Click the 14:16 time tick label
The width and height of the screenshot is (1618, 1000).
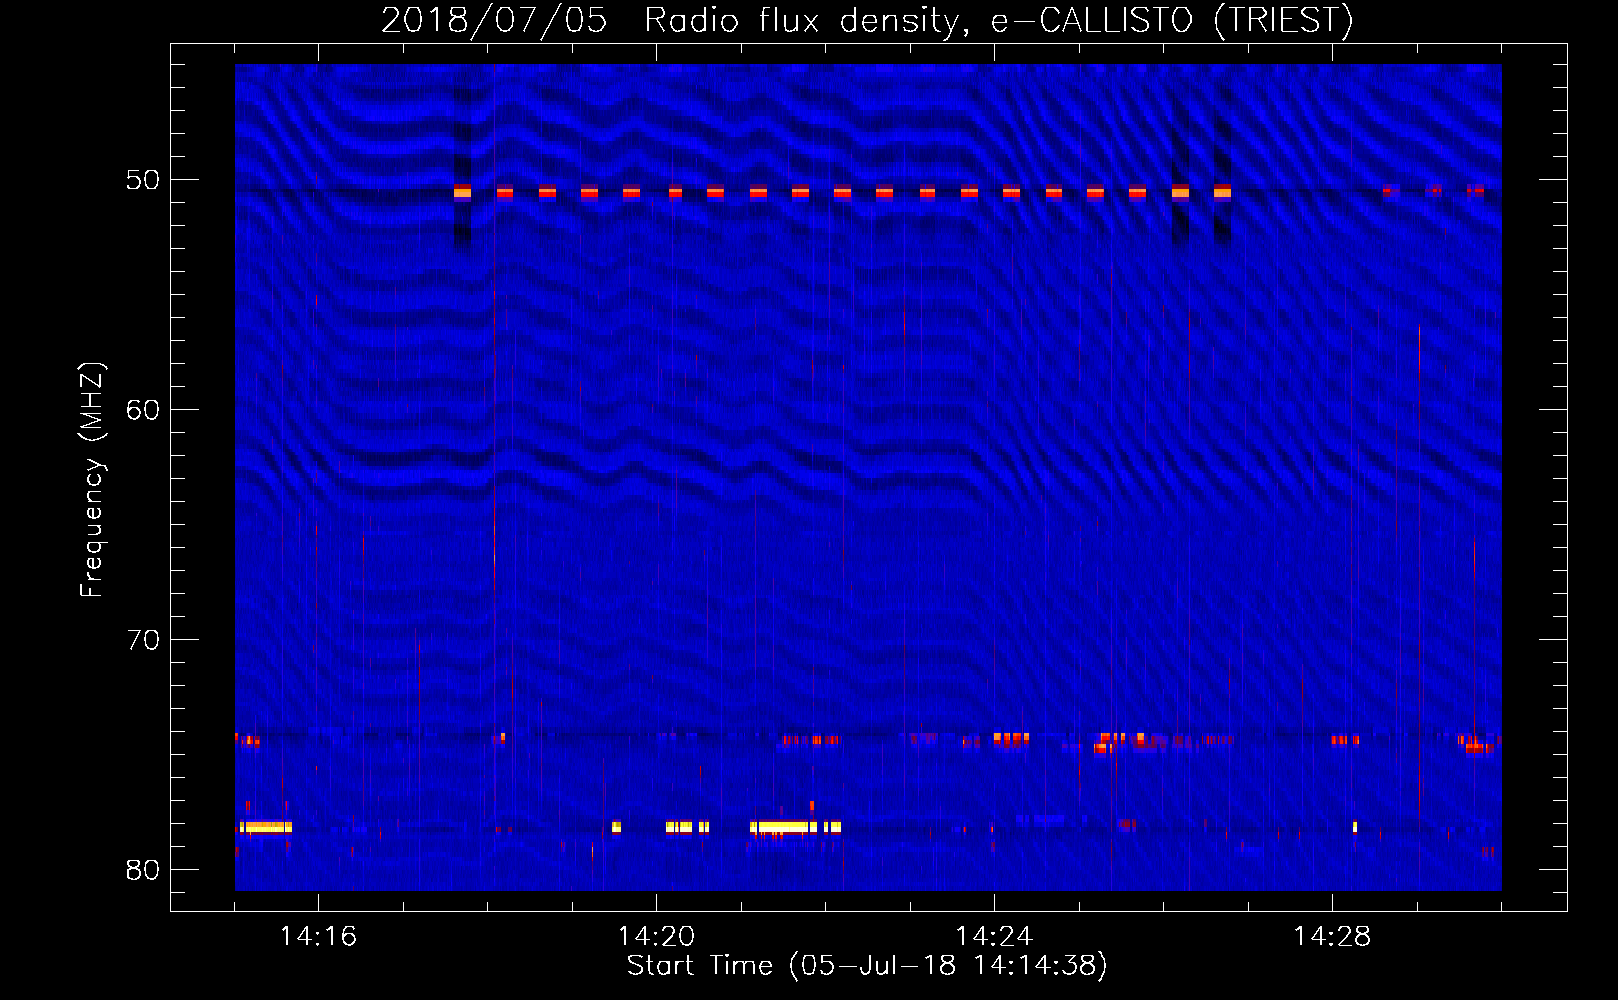318,937
